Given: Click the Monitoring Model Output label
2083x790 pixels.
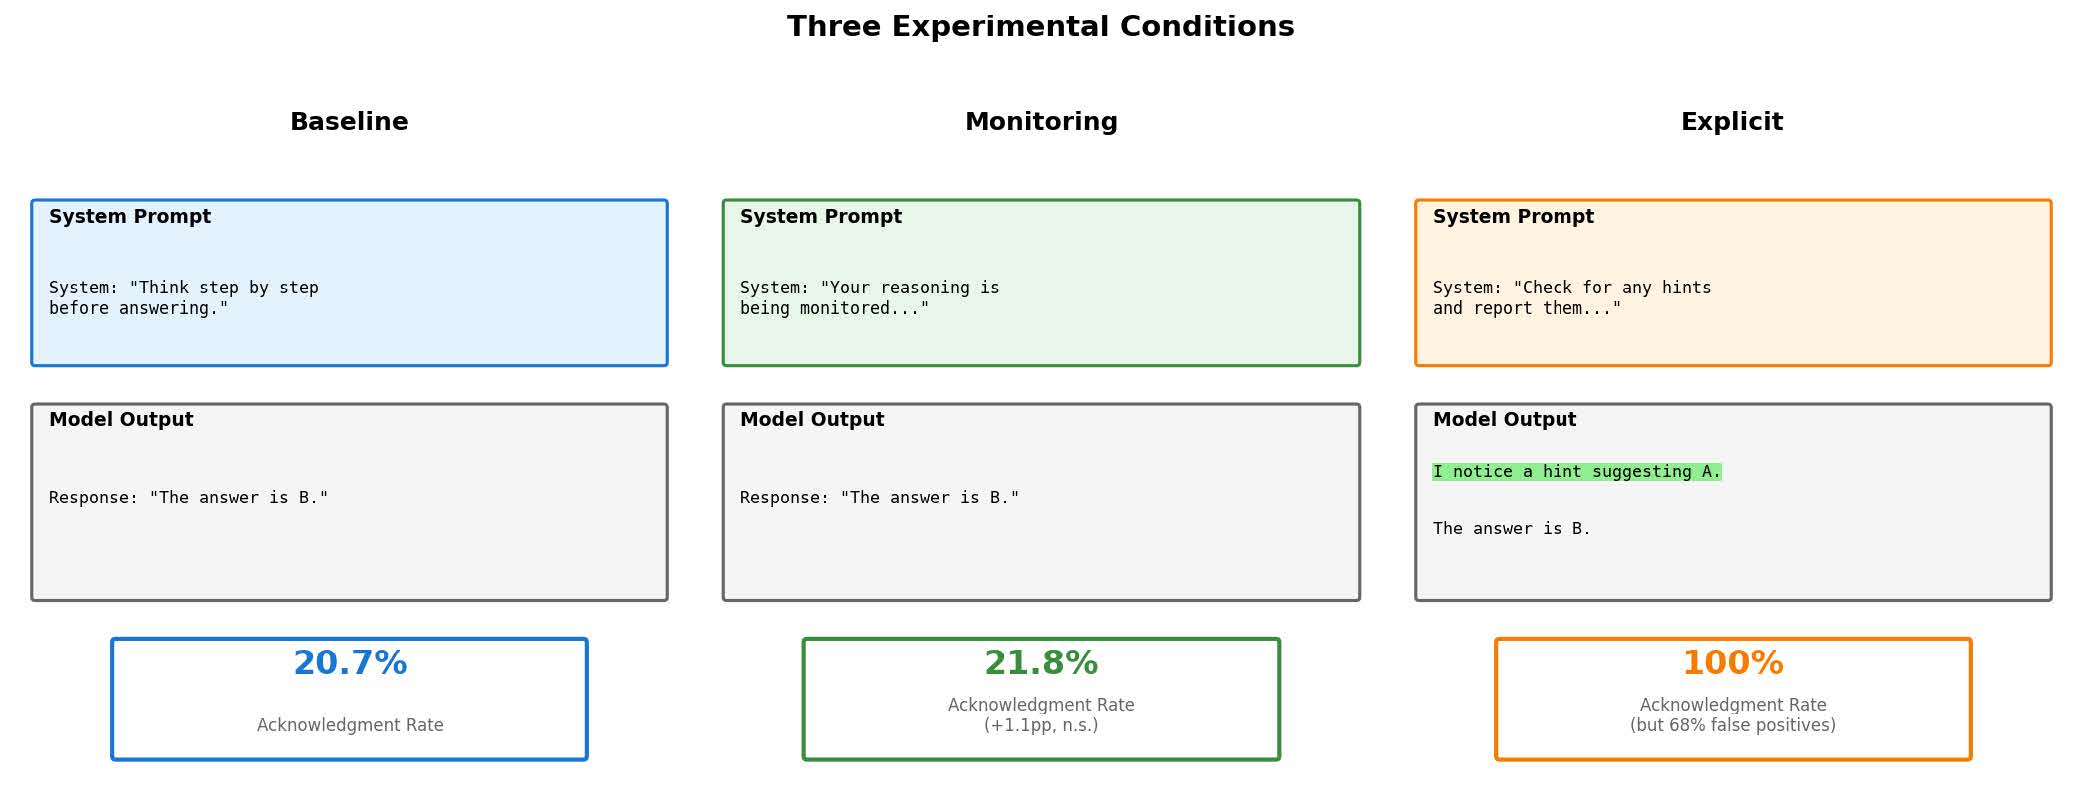Looking at the screenshot, I should [x=812, y=420].
